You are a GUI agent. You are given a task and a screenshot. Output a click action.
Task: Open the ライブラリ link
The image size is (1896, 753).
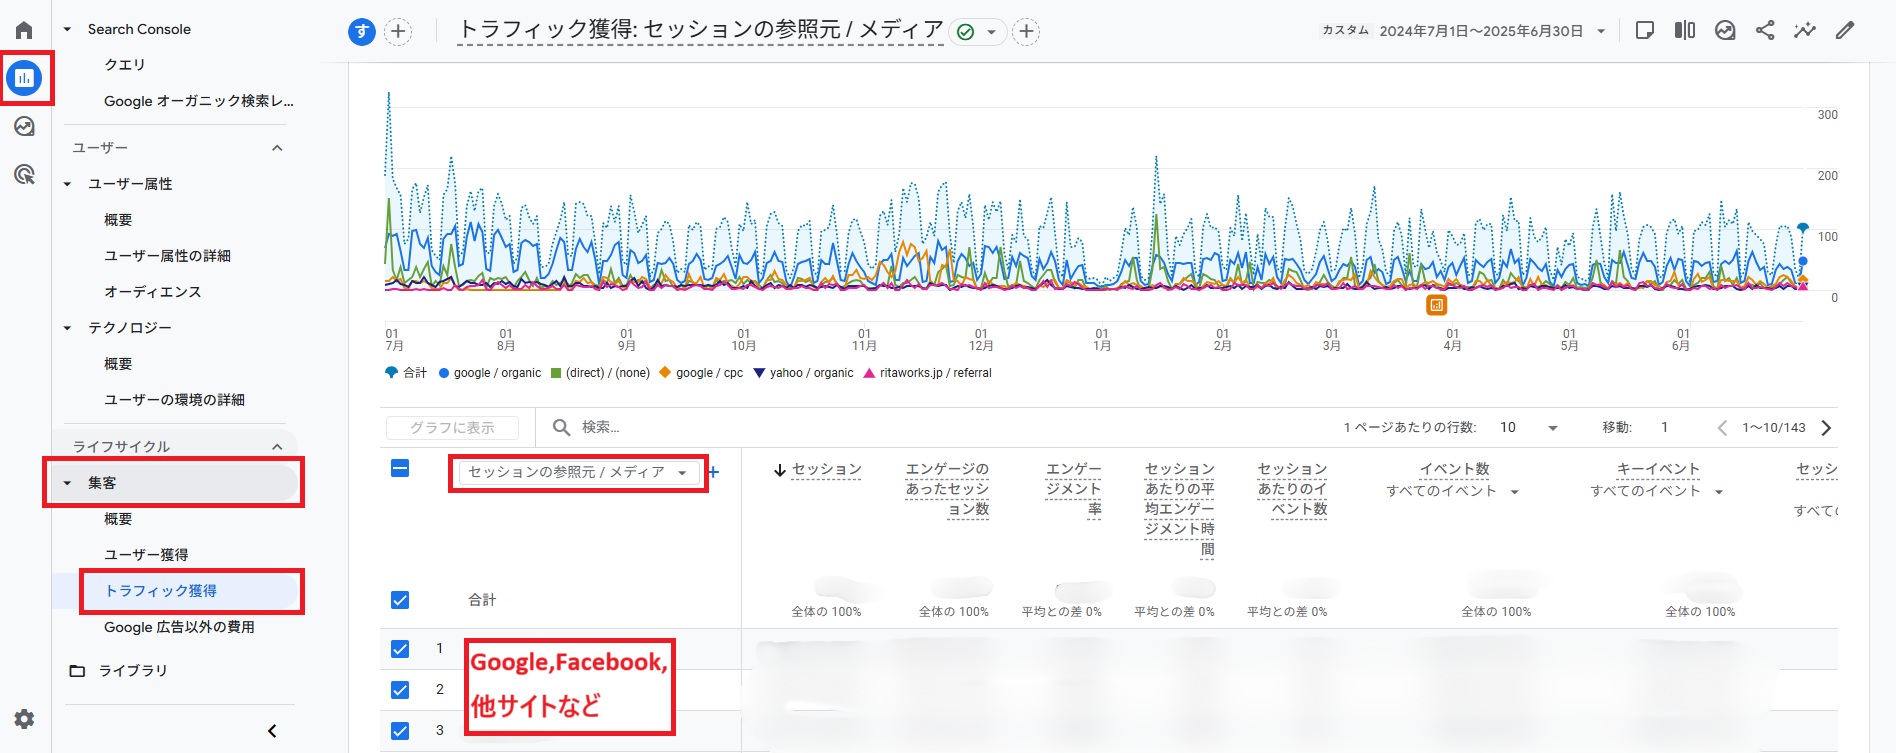132,671
